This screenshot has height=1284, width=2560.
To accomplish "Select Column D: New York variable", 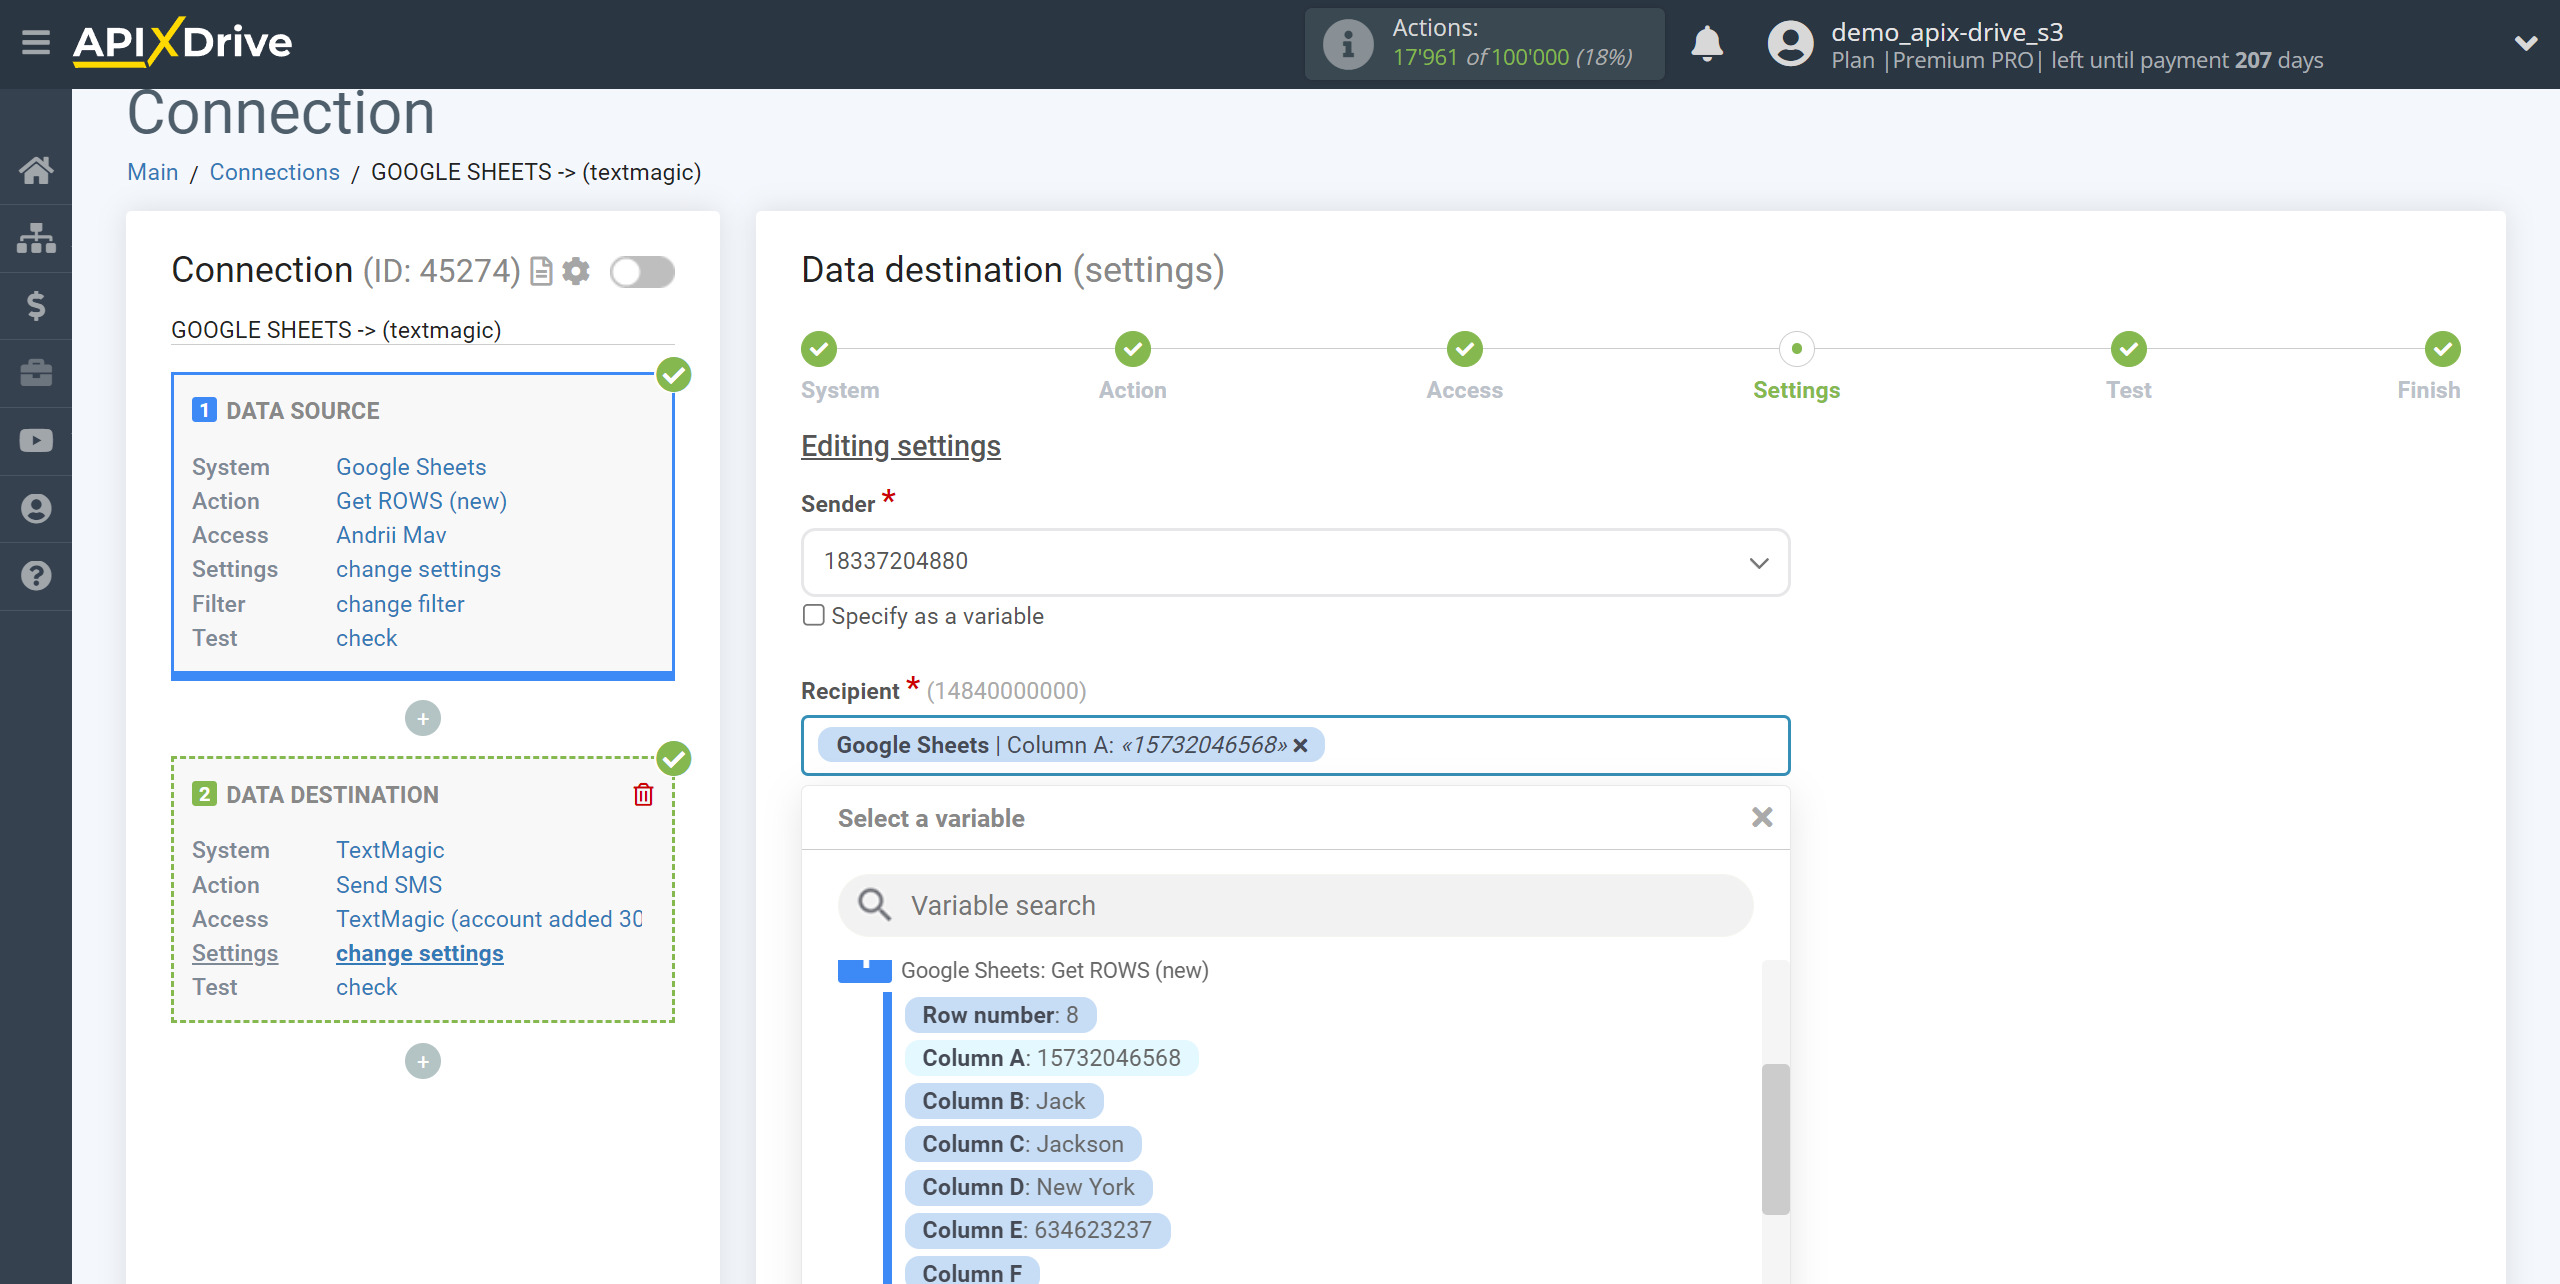I will click(x=1028, y=1187).
